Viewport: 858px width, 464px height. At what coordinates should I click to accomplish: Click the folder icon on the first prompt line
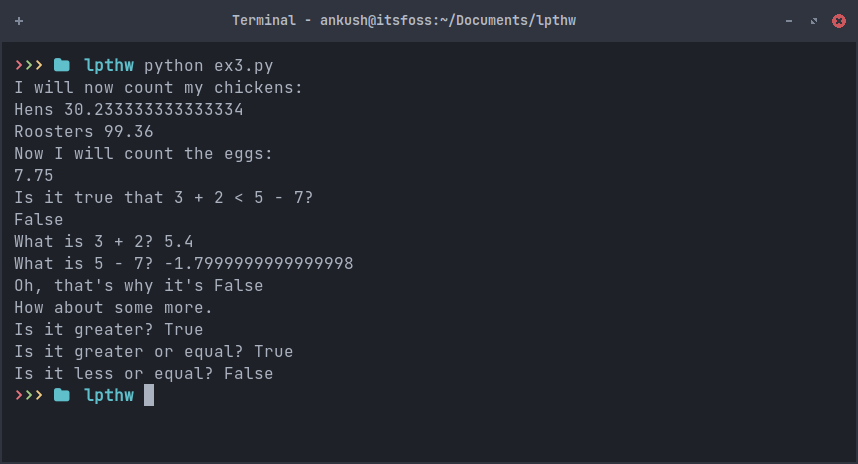(62, 66)
